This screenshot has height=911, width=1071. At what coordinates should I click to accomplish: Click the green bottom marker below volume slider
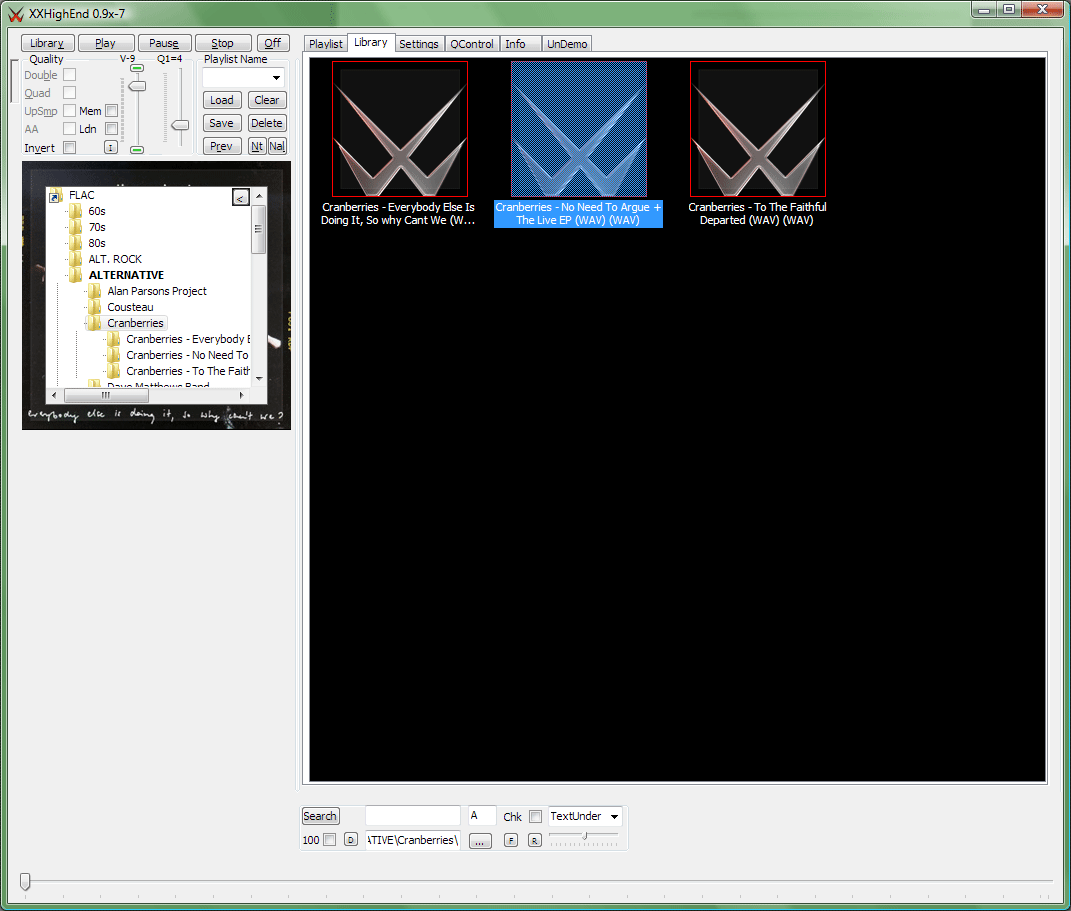pyautogui.click(x=137, y=150)
